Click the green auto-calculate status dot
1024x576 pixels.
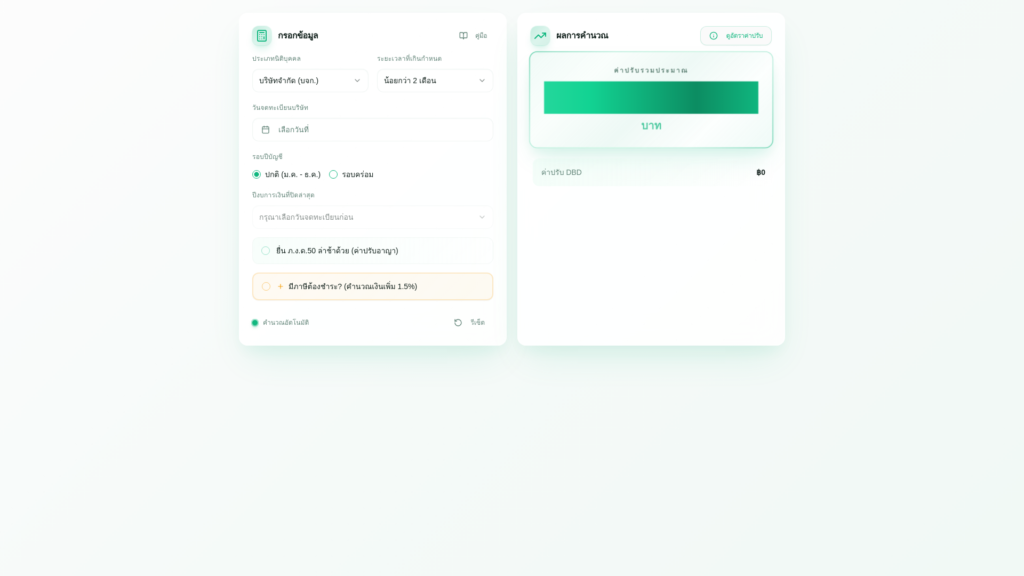255,323
